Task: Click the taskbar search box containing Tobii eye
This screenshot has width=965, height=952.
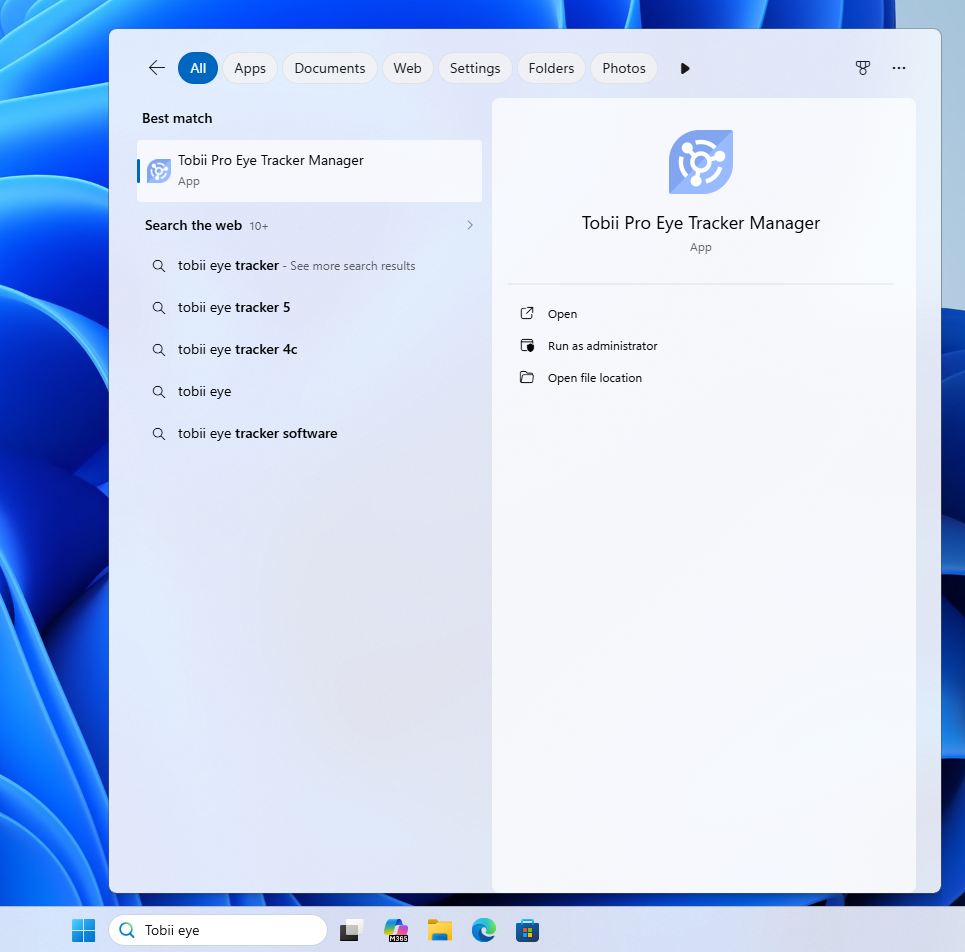Action: click(218, 930)
